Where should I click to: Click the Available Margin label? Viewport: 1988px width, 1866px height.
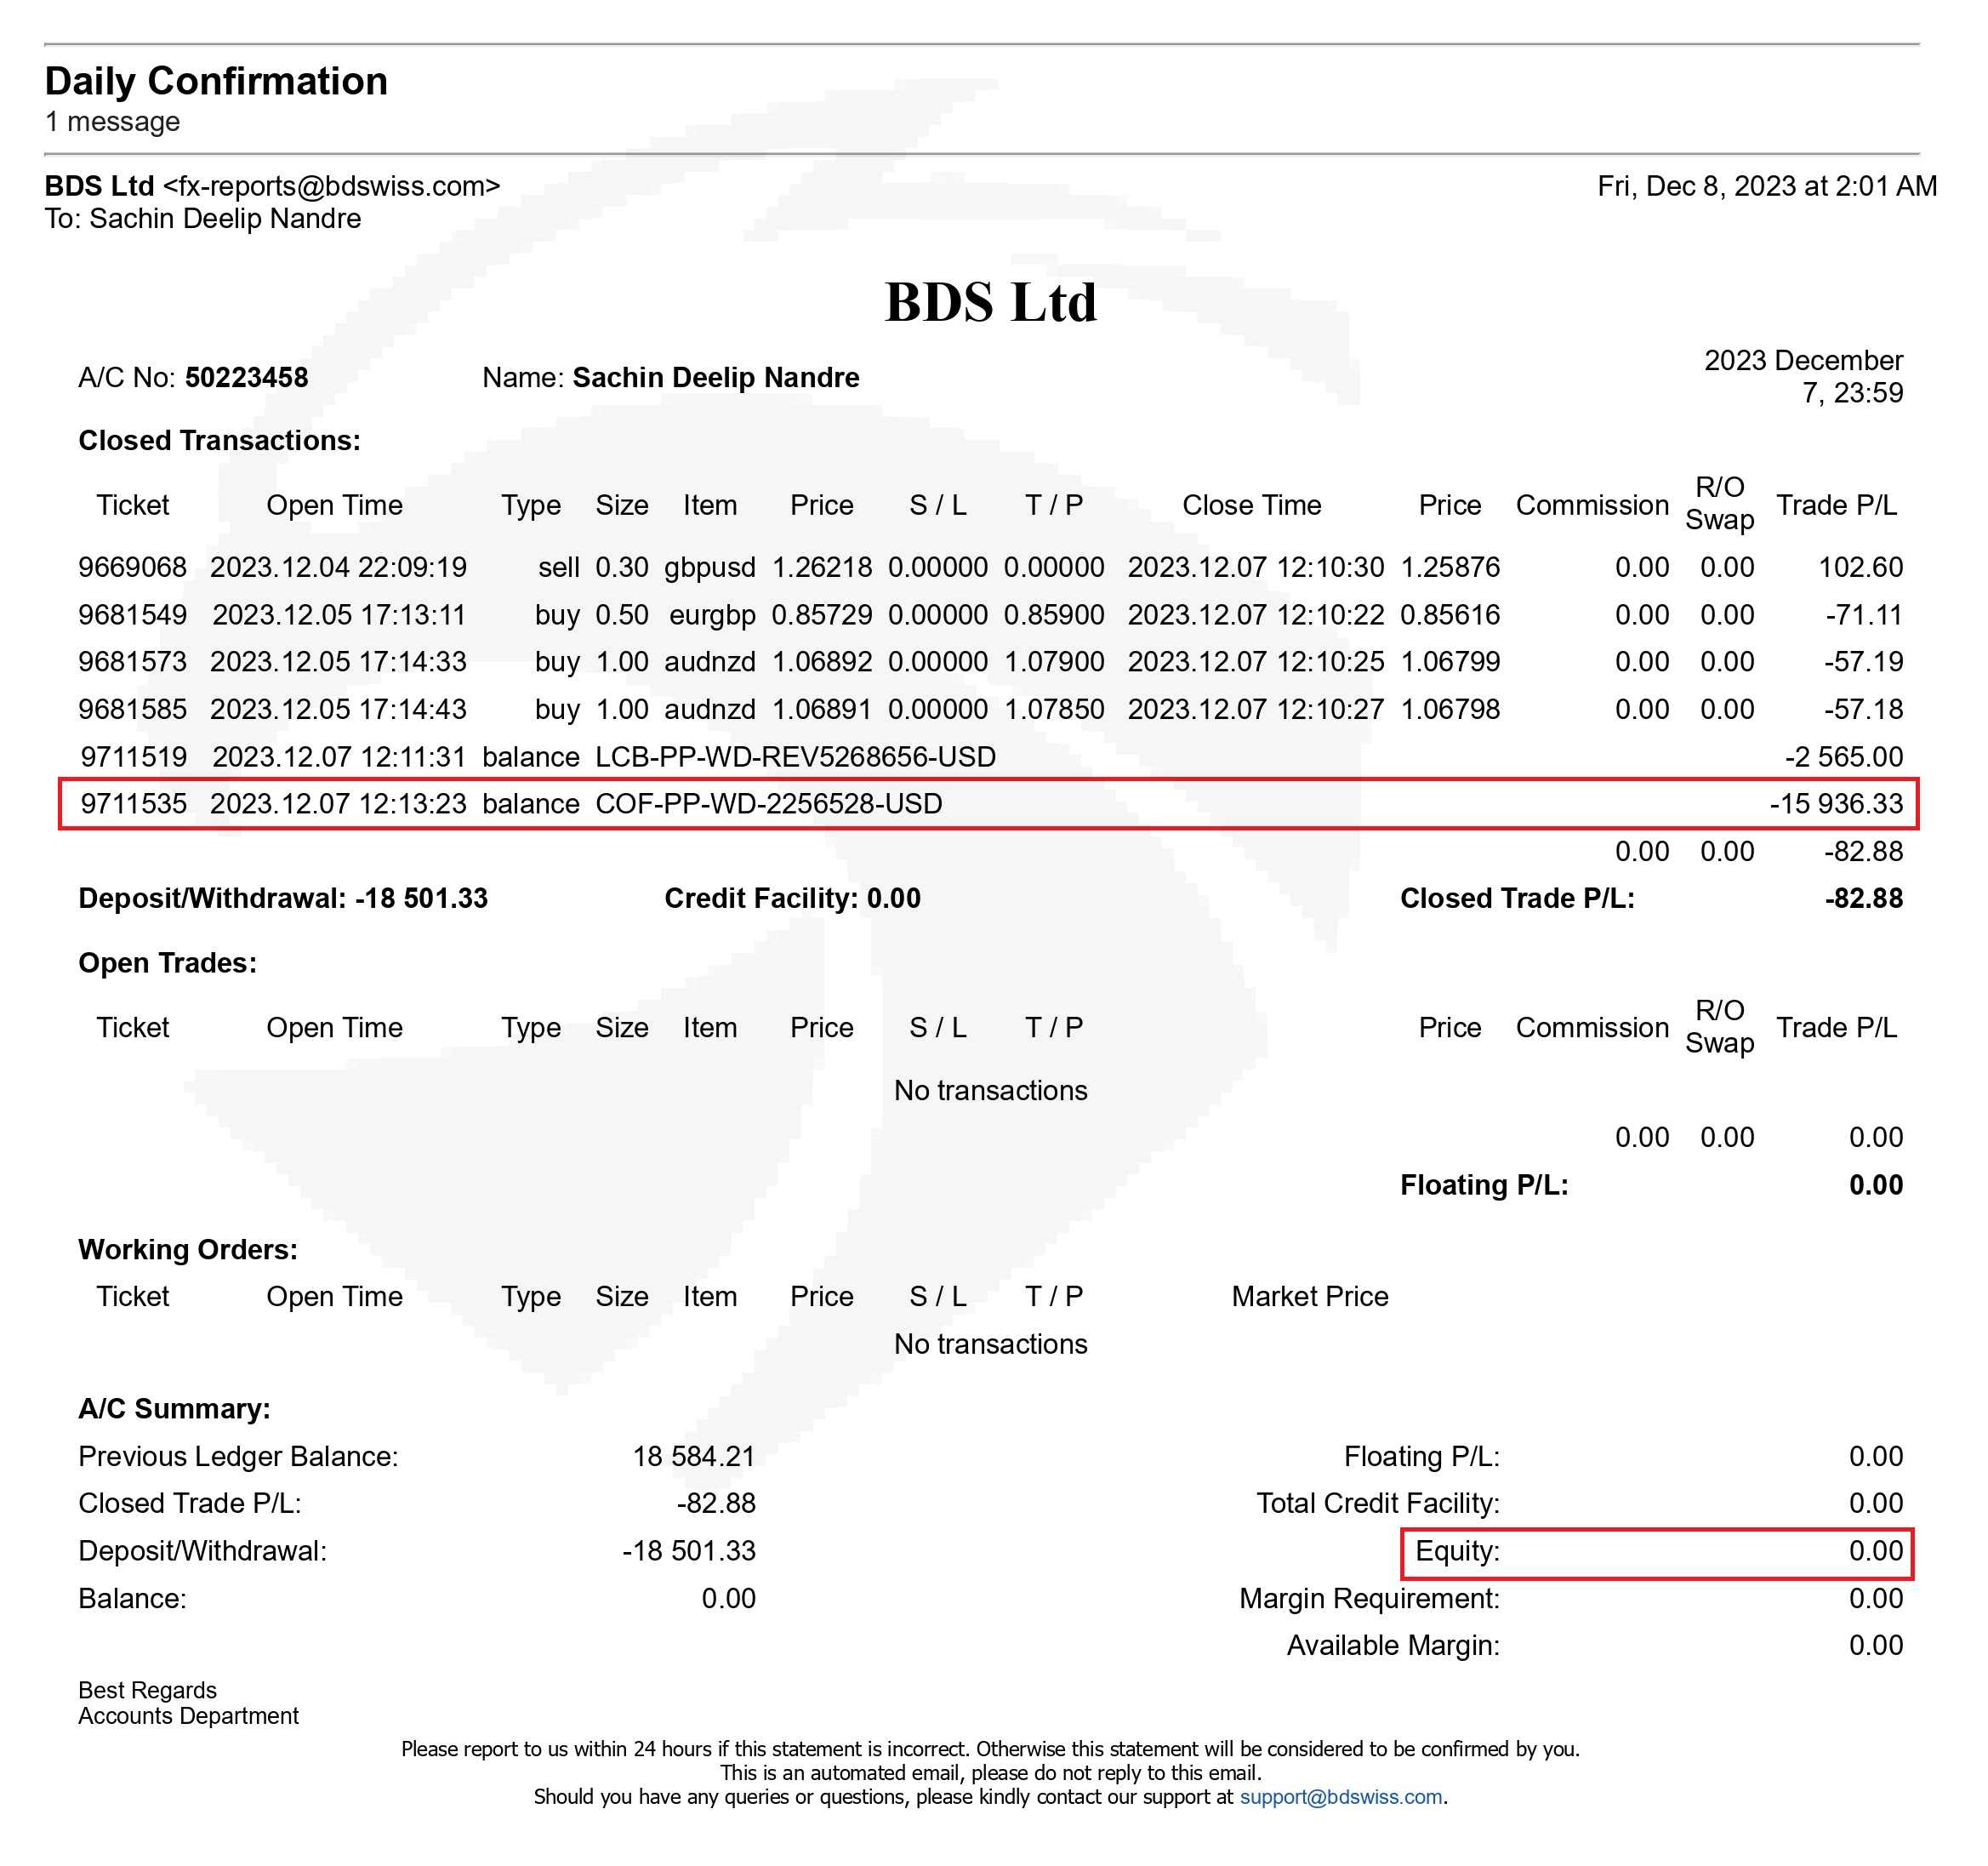(x=1392, y=1645)
